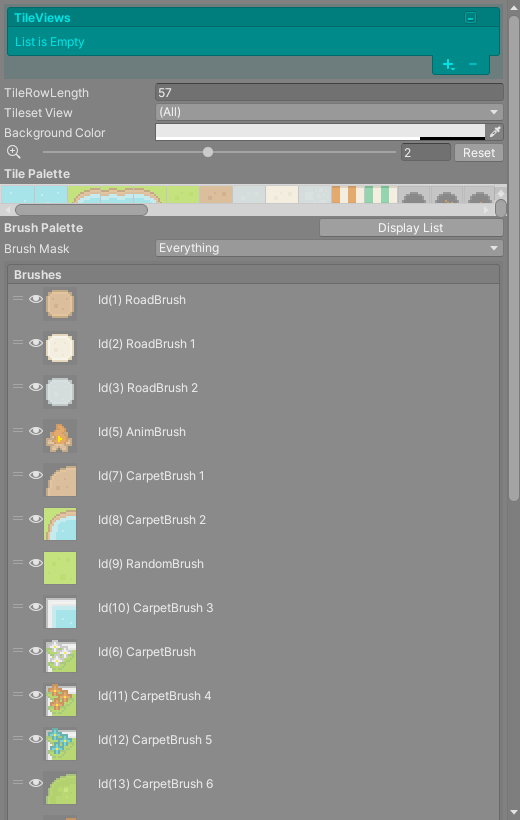This screenshot has width=520, height=820.
Task: Click the Tile Palette horizontal scrollbar thumb
Action: tap(81, 210)
